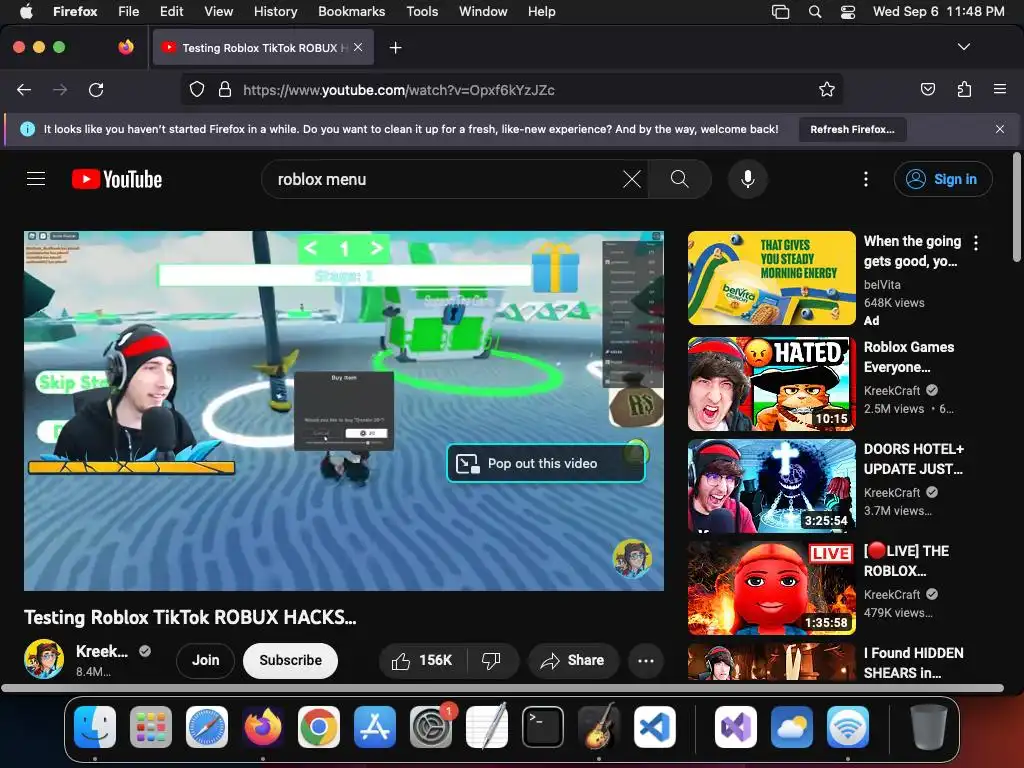Image resolution: width=1024 pixels, height=768 pixels.
Task: Open YouTube settings three-dot menu
Action: pos(866,179)
